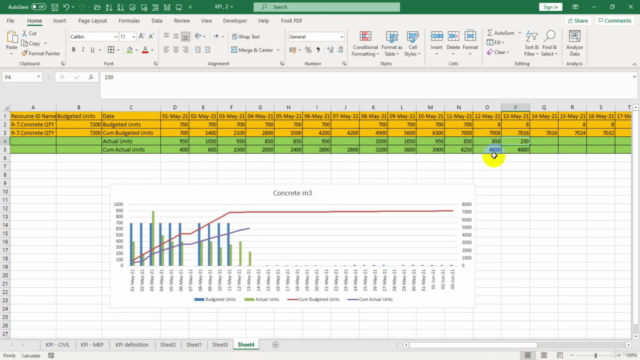Select the Concrete m3 chart title

point(292,193)
